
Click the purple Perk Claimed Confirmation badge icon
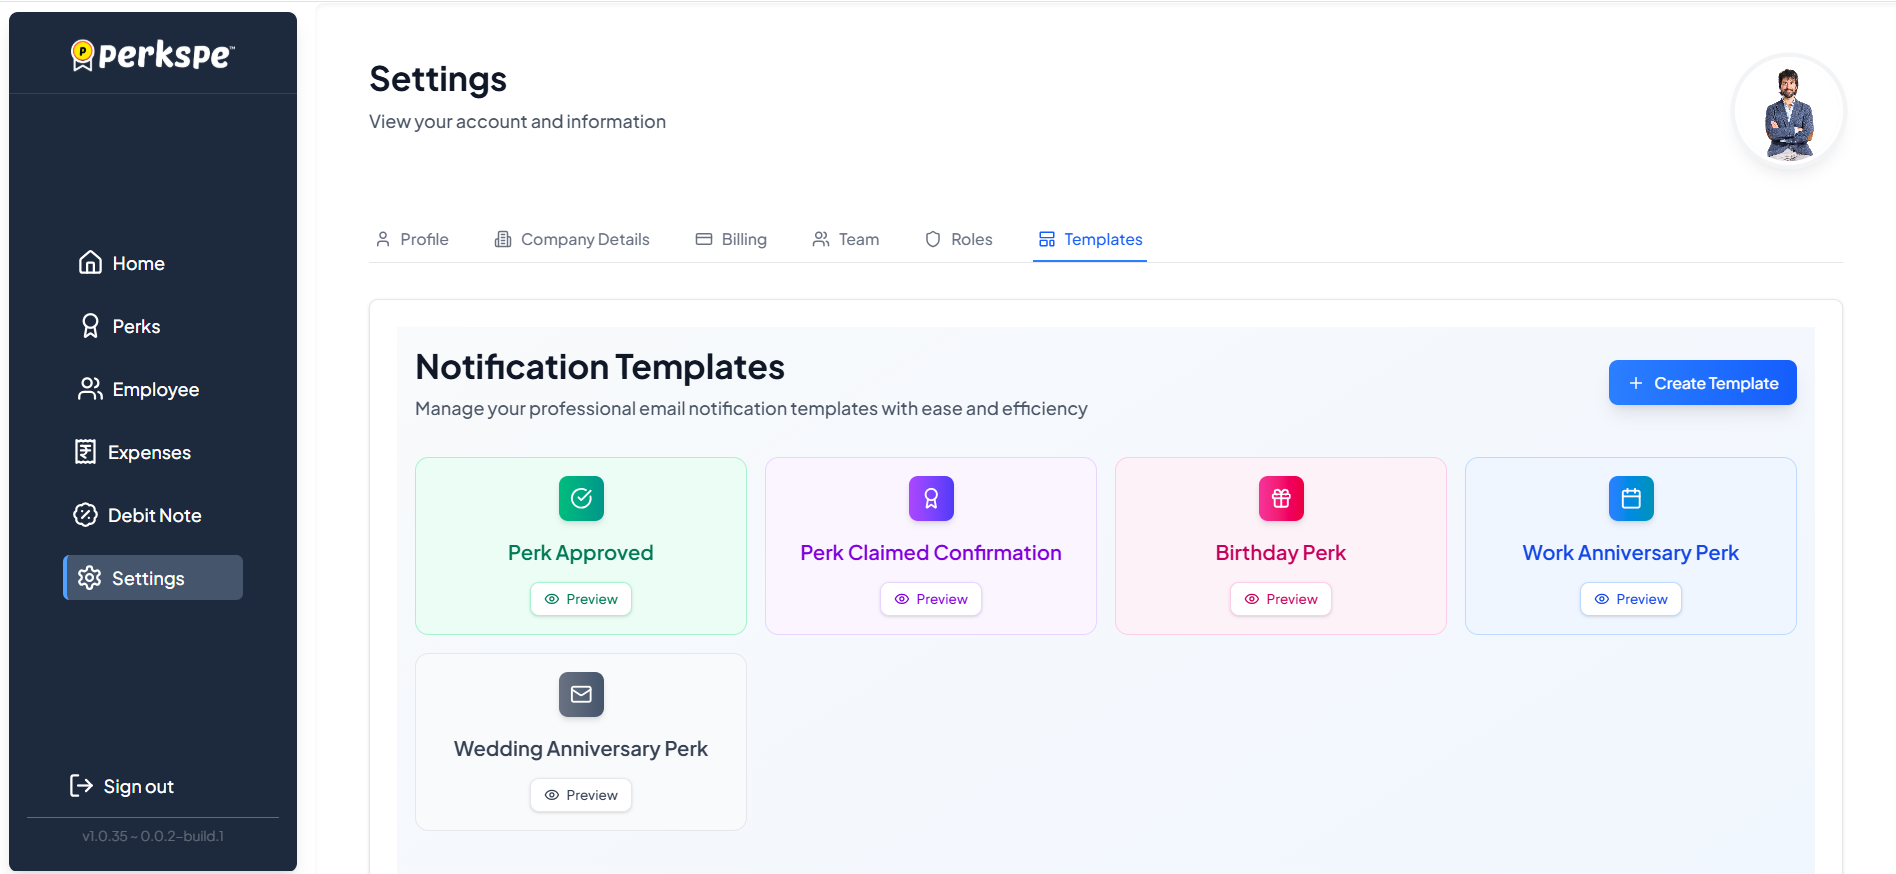[931, 498]
